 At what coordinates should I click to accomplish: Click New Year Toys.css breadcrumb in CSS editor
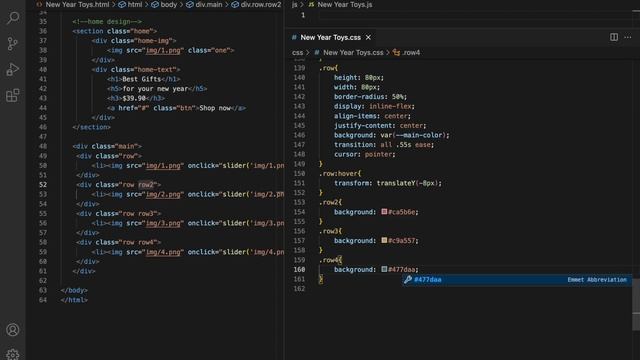coord(353,53)
